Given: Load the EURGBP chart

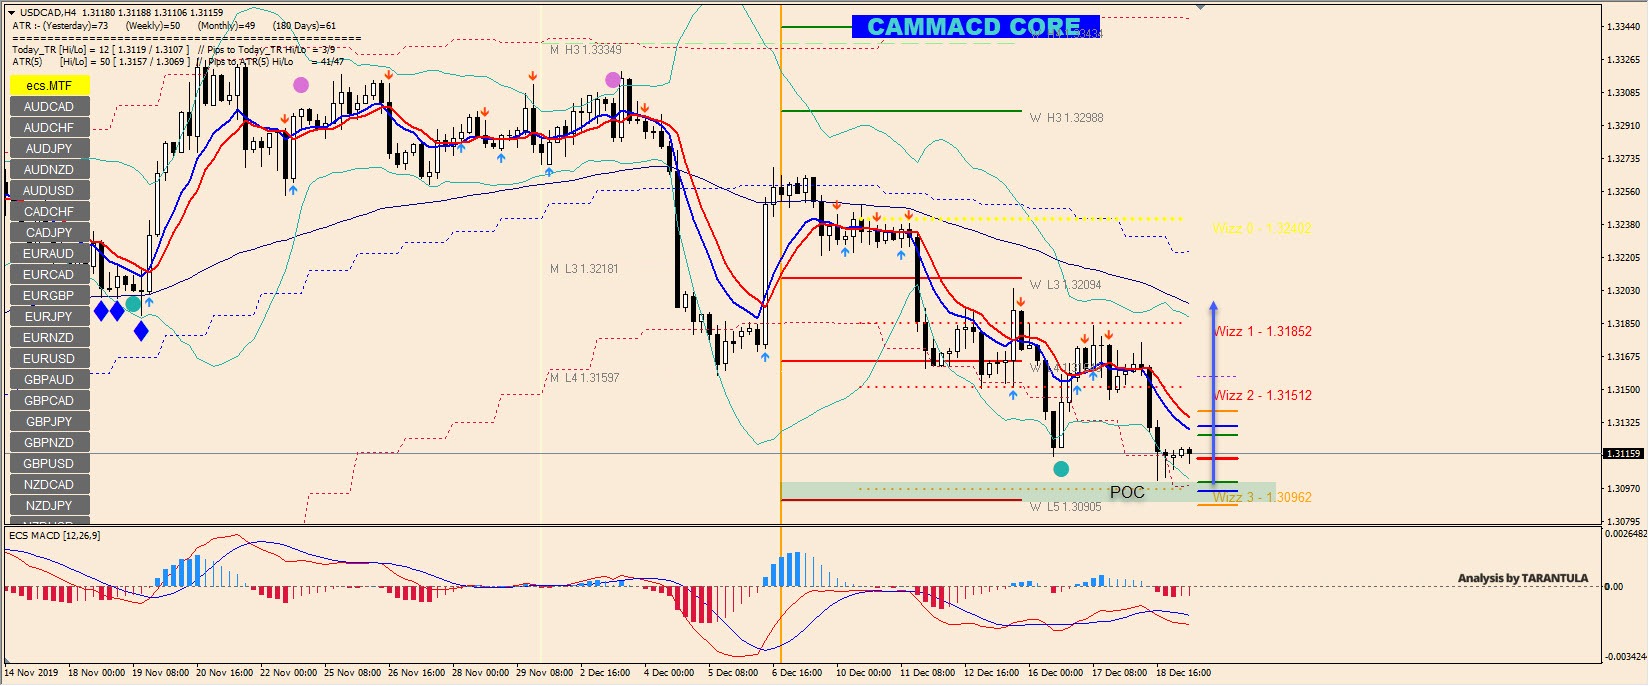Looking at the screenshot, I should click(x=49, y=295).
